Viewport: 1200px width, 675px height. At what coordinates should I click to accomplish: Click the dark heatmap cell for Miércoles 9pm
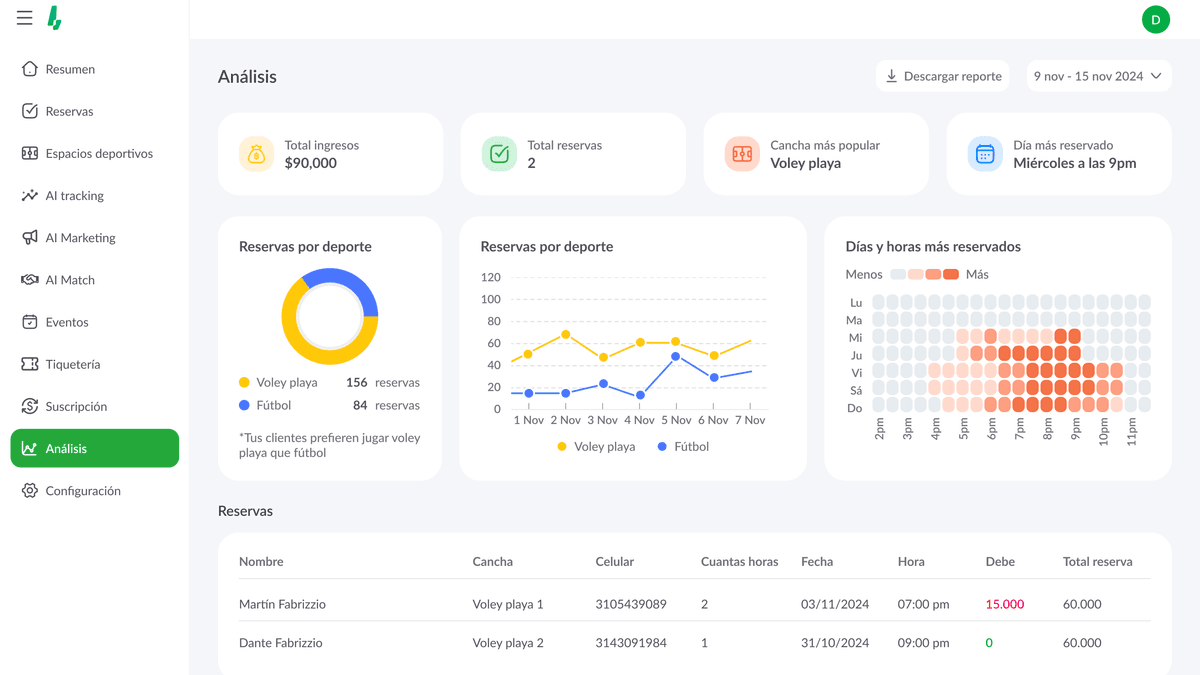pyautogui.click(x=1075, y=337)
